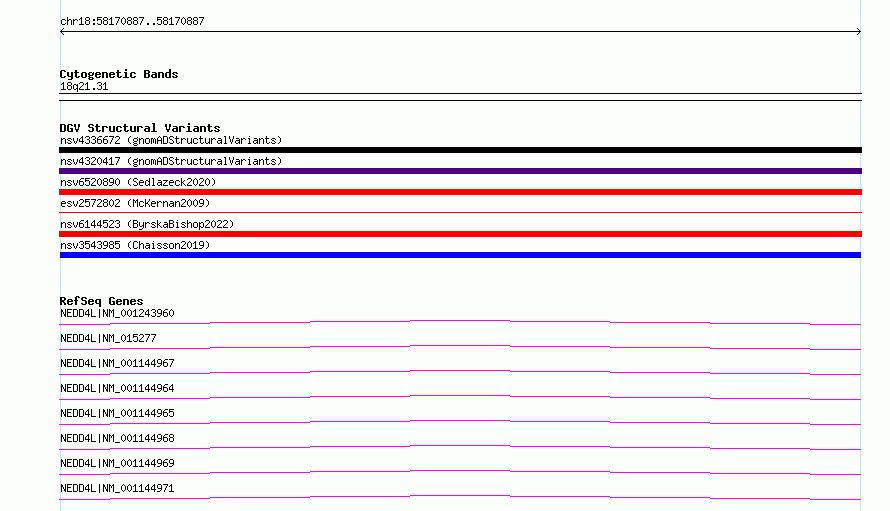Viewport: 890px width, 511px height.
Task: Click the thin red line for esv2572802
Action: [460, 212]
